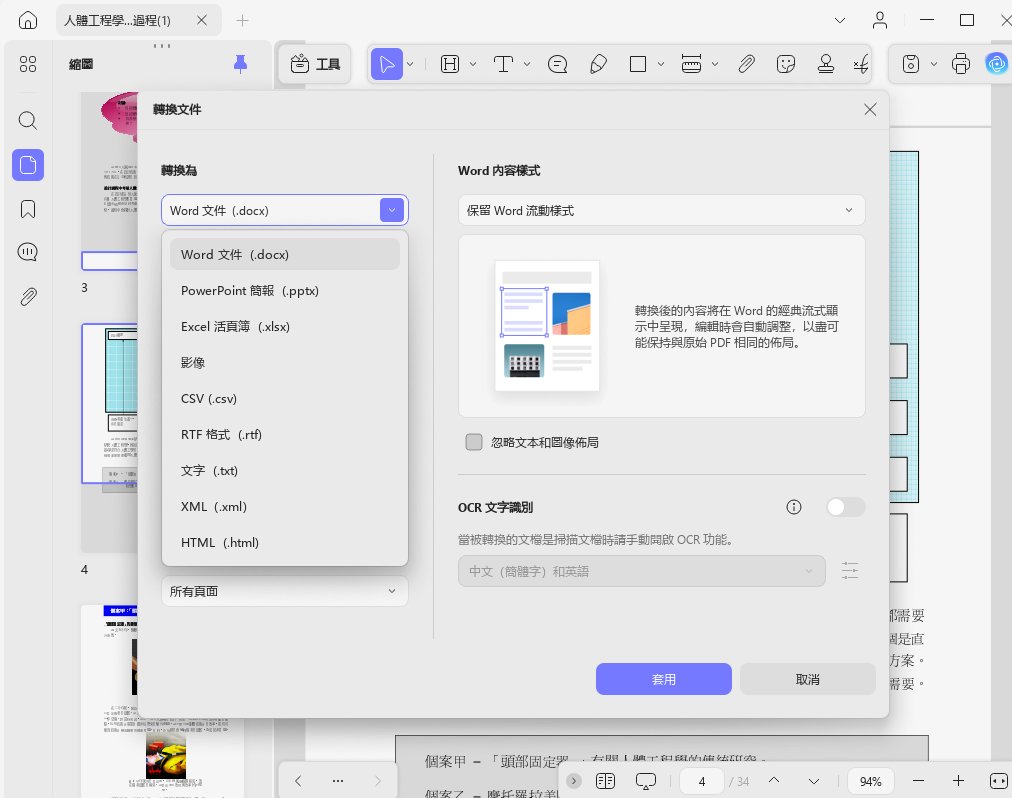Image resolution: width=1012 pixels, height=798 pixels.
Task: Attach a file with paperclip tool
Action: click(746, 64)
